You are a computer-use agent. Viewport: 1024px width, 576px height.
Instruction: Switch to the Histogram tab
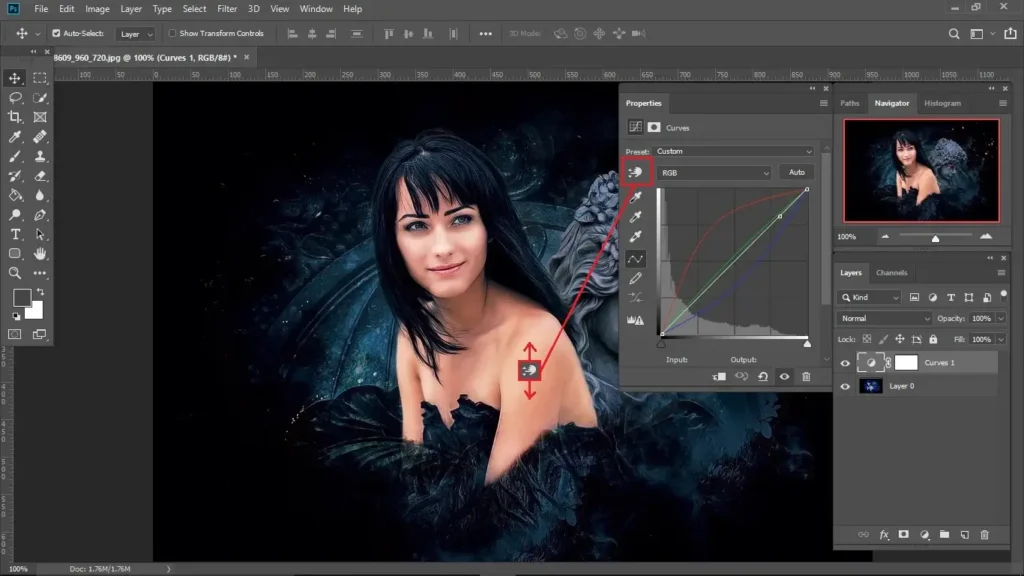click(x=942, y=103)
